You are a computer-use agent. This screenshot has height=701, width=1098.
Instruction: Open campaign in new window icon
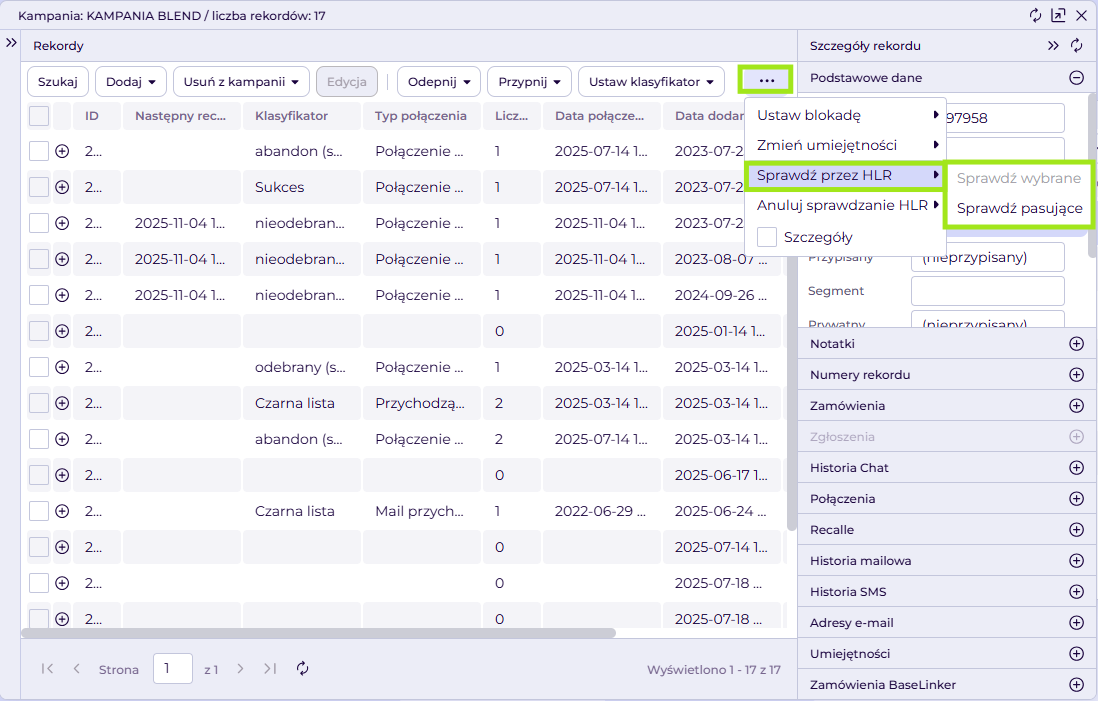pos(1058,15)
